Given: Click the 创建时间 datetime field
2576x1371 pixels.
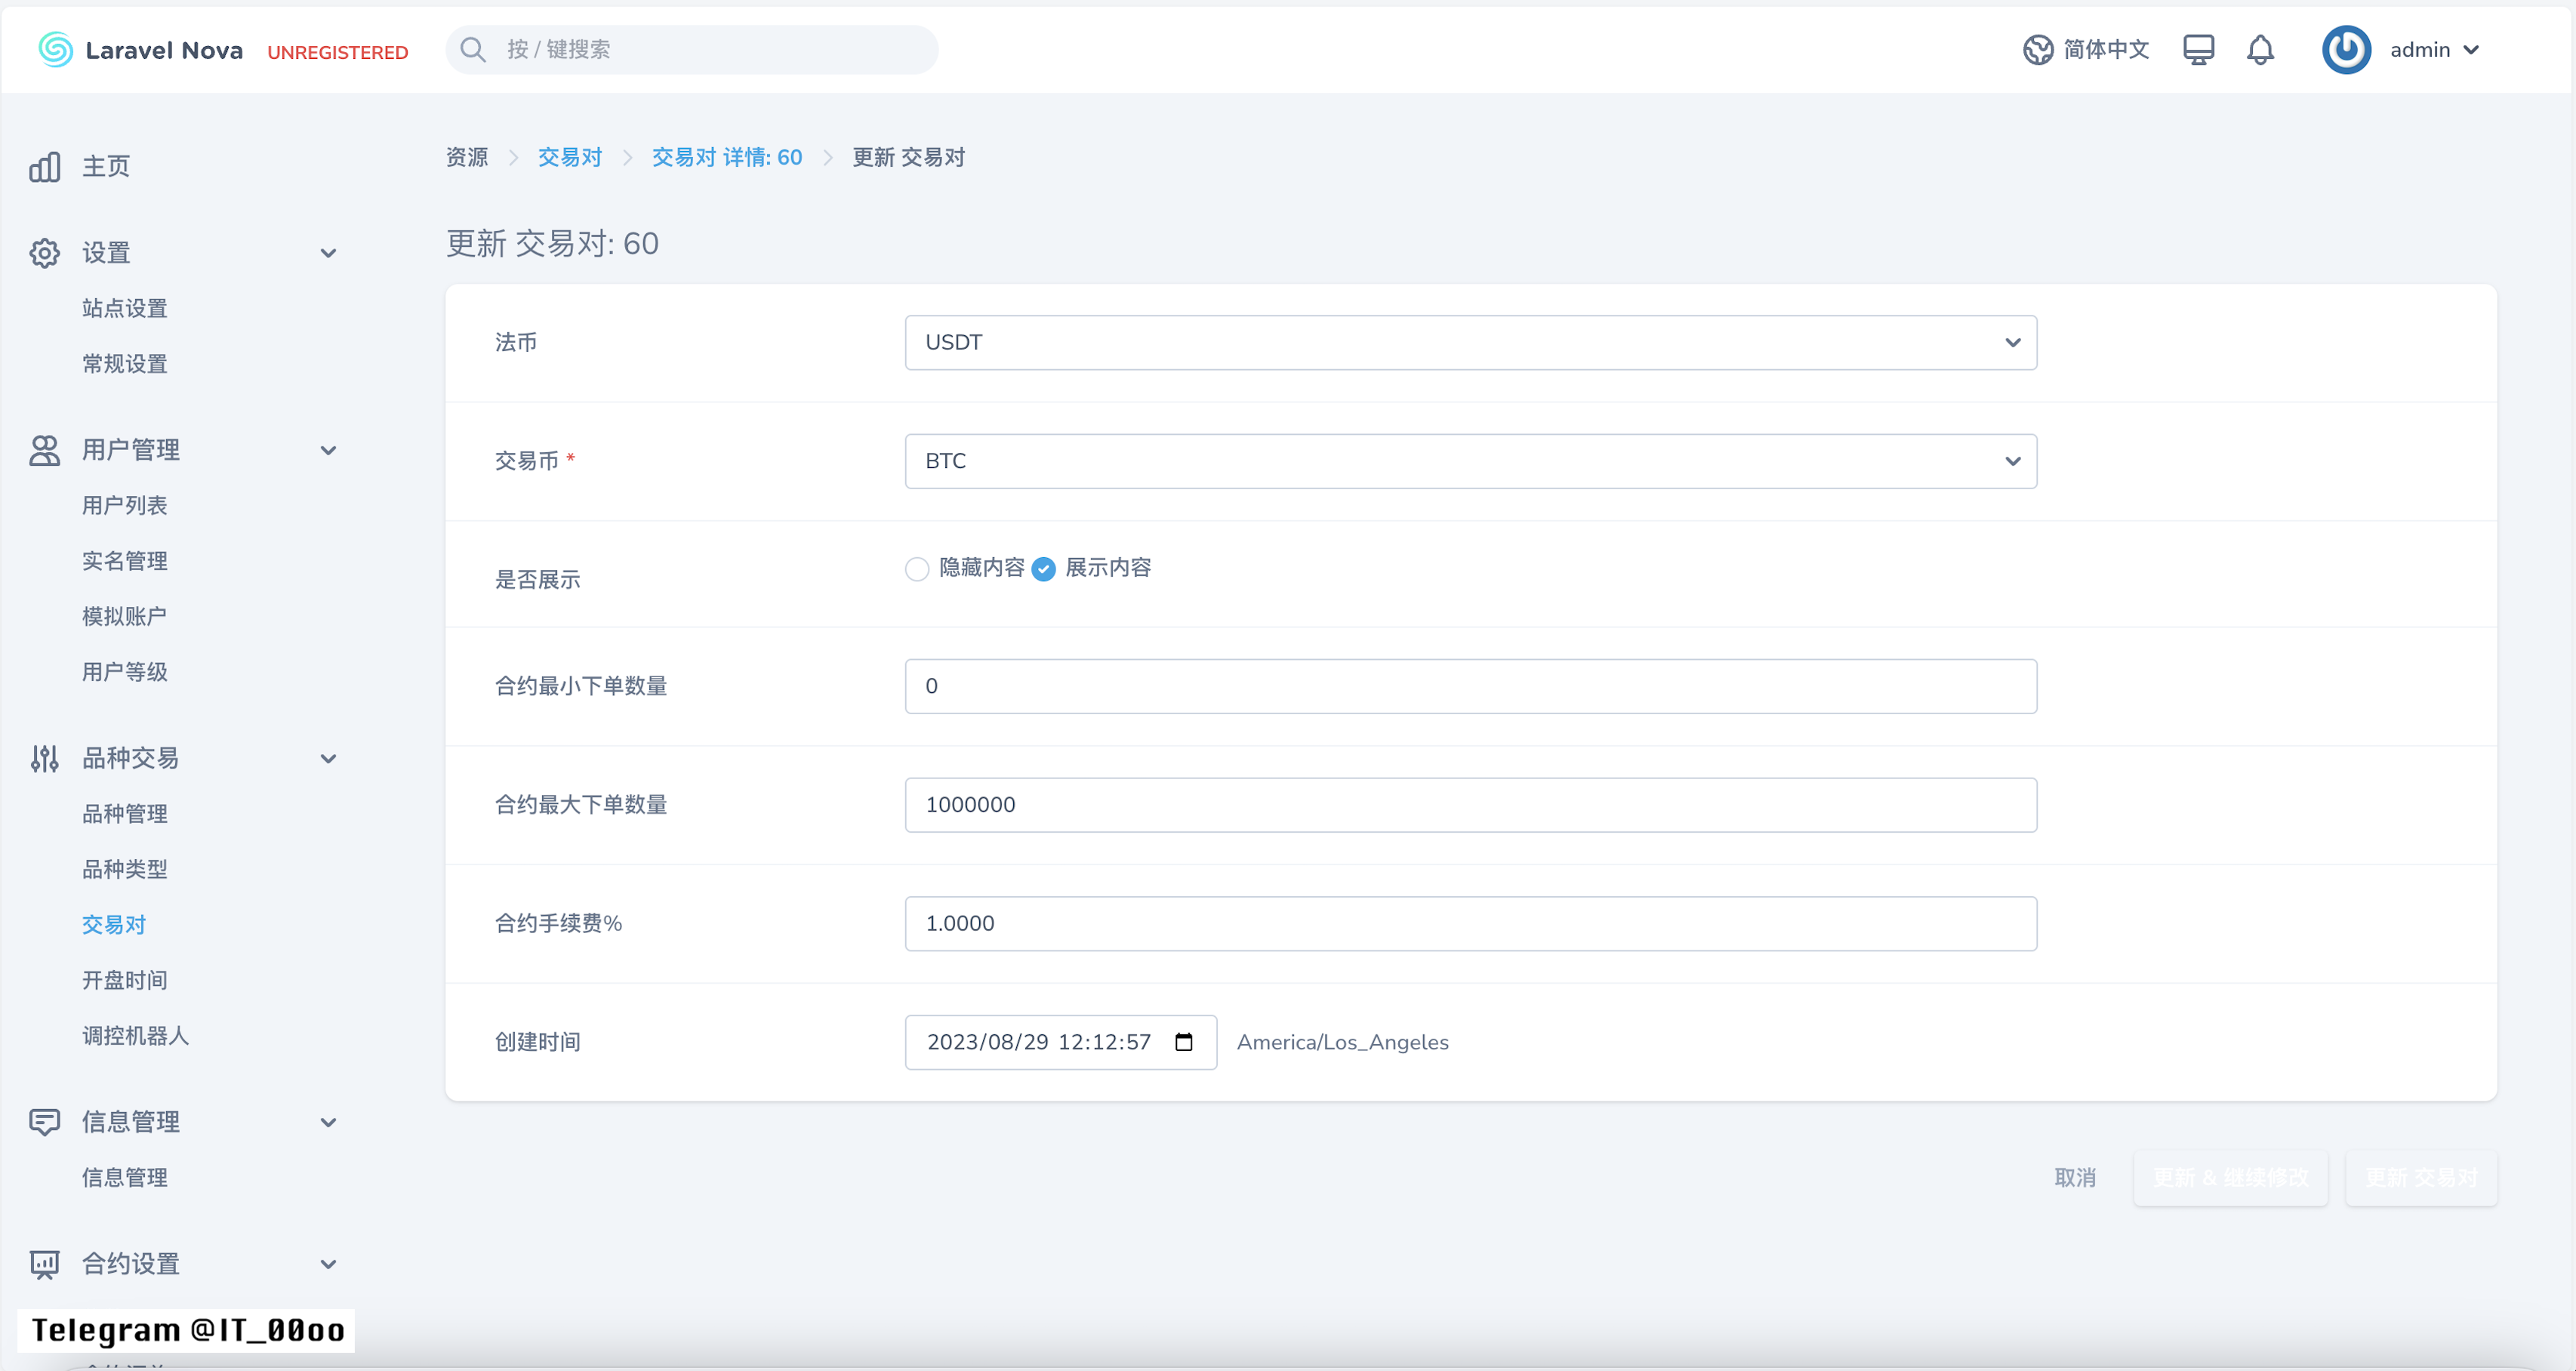Looking at the screenshot, I should [x=1060, y=1042].
